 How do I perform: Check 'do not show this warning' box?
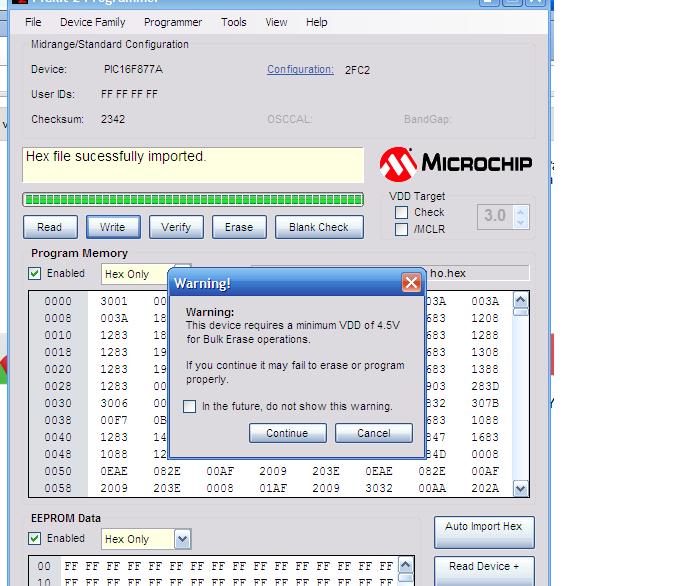[190, 406]
